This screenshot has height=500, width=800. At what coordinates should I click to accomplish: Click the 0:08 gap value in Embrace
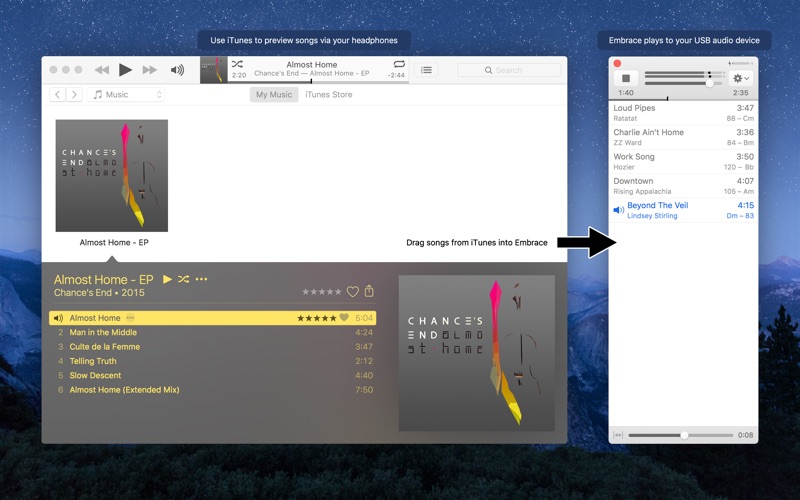[x=745, y=435]
